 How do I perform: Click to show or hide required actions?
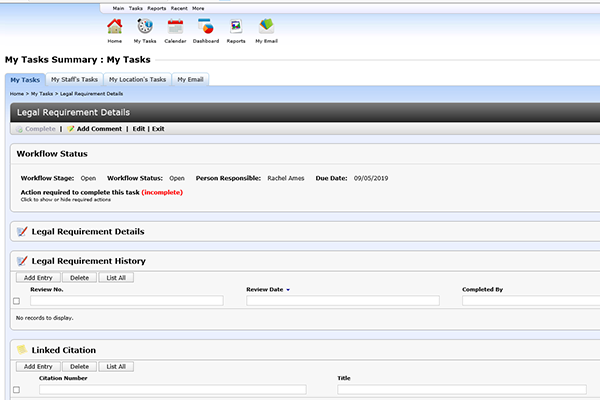click(63, 199)
